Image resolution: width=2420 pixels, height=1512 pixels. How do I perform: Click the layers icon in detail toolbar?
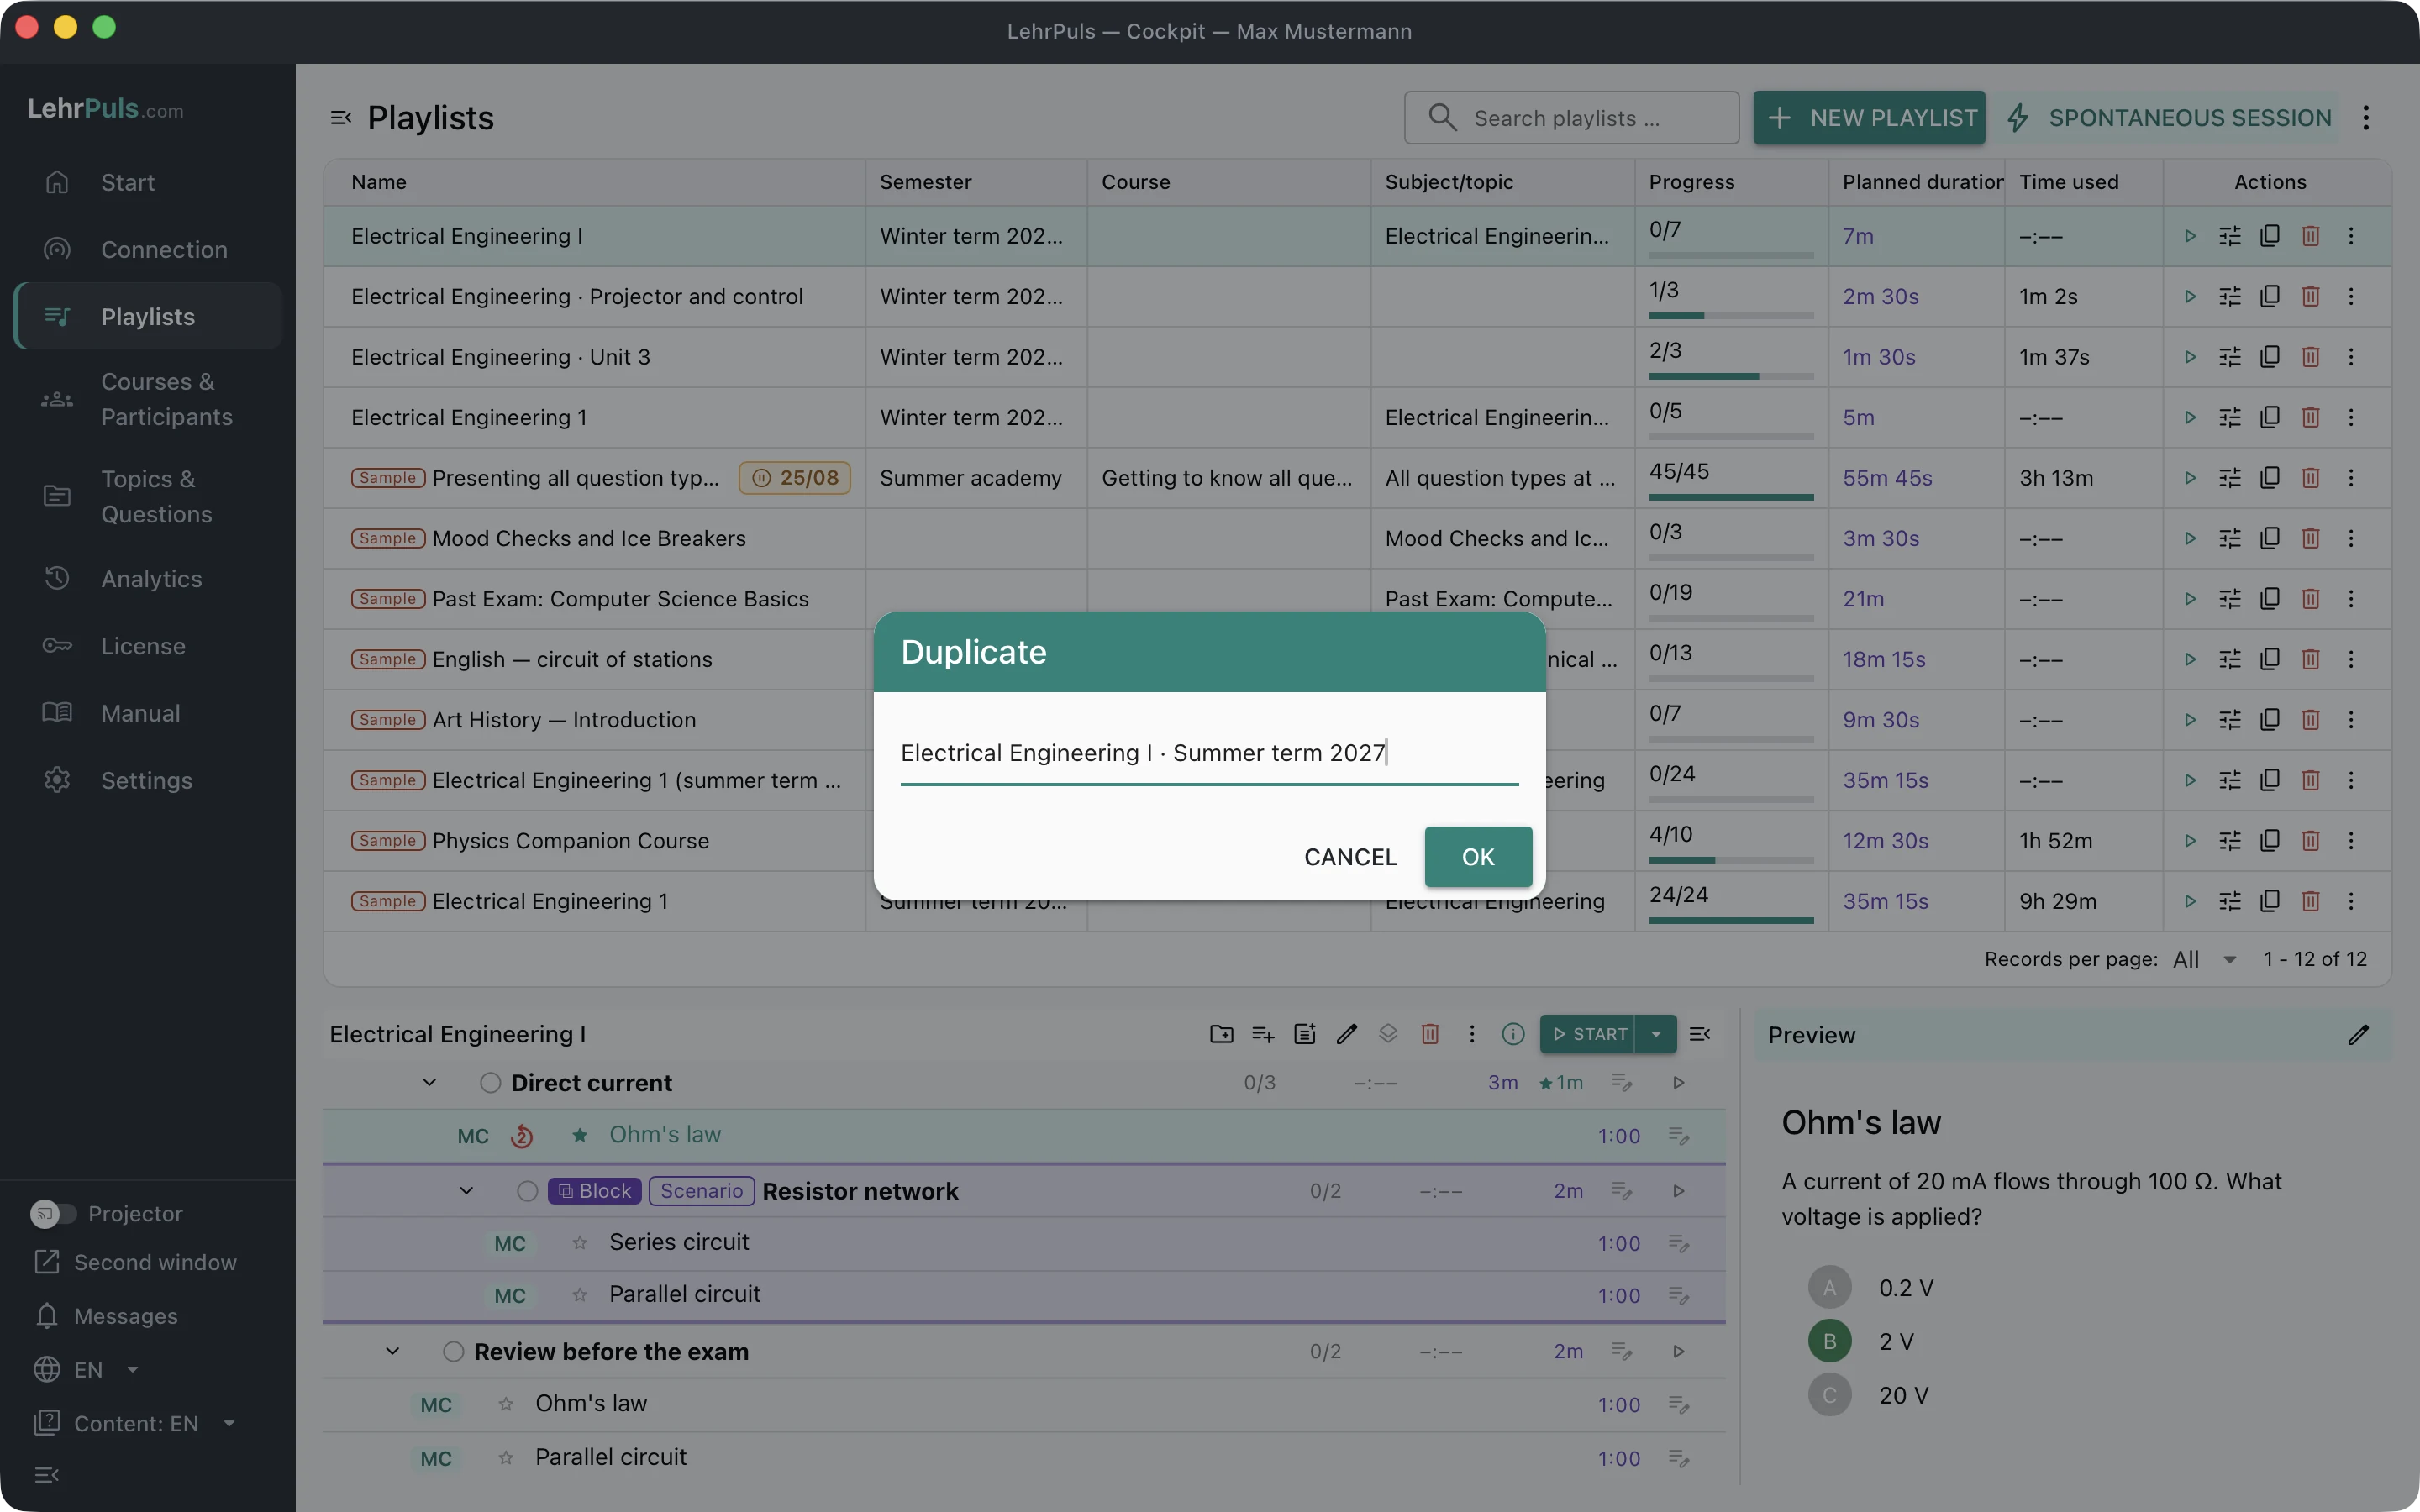[x=1388, y=1034]
